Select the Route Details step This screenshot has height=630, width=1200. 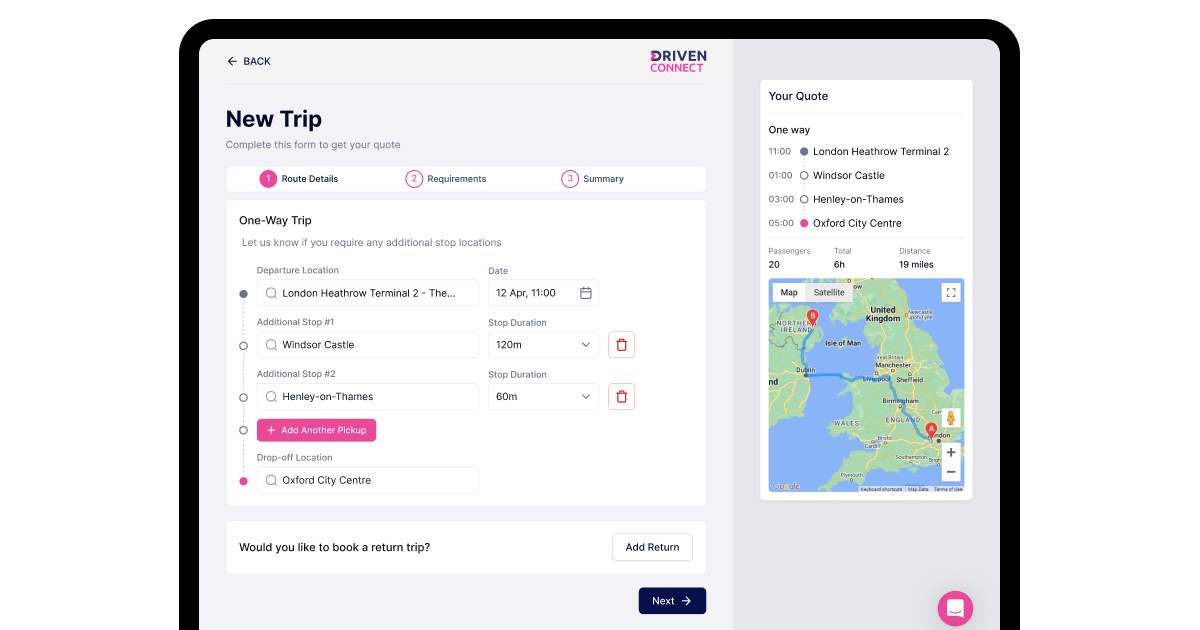(x=299, y=179)
